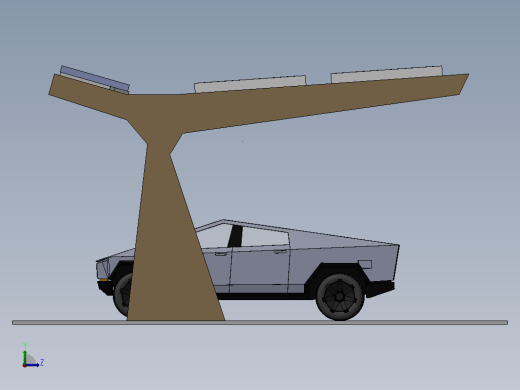
Task: Select the Cybertruck rear door panel
Action: [260, 270]
